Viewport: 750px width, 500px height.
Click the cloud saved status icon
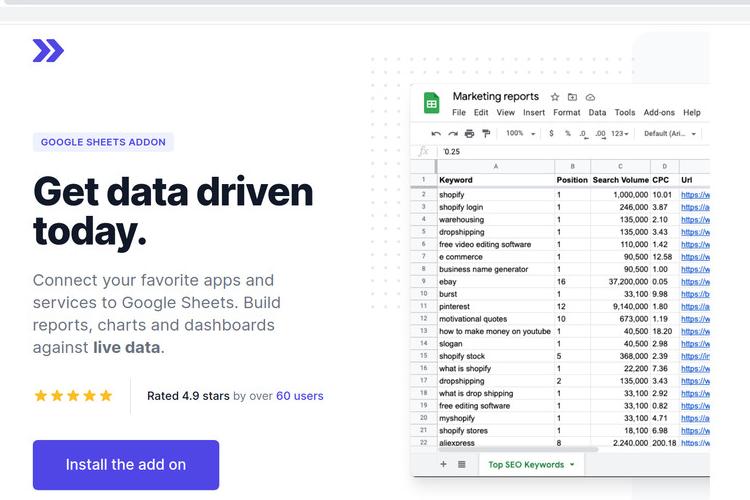point(590,97)
